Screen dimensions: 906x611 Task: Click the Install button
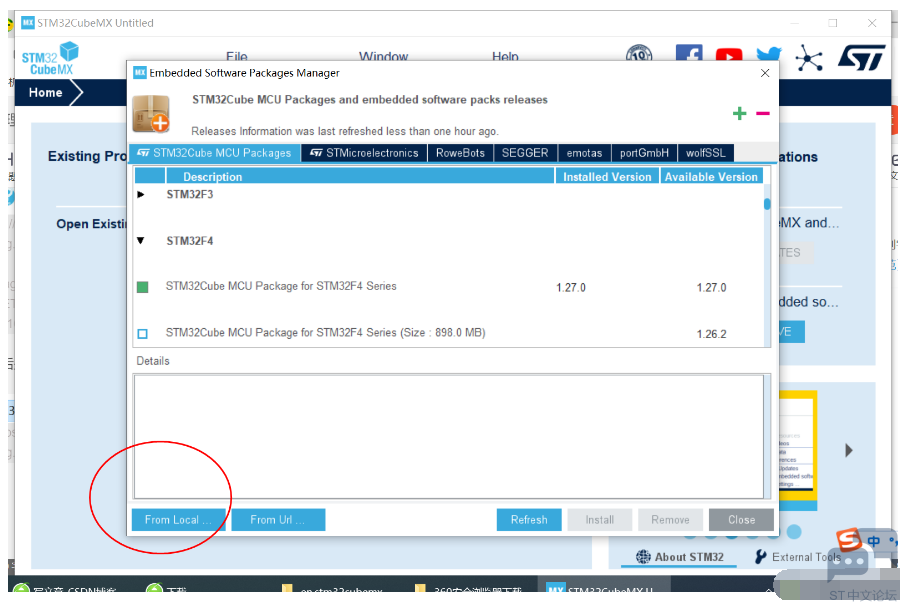point(599,520)
